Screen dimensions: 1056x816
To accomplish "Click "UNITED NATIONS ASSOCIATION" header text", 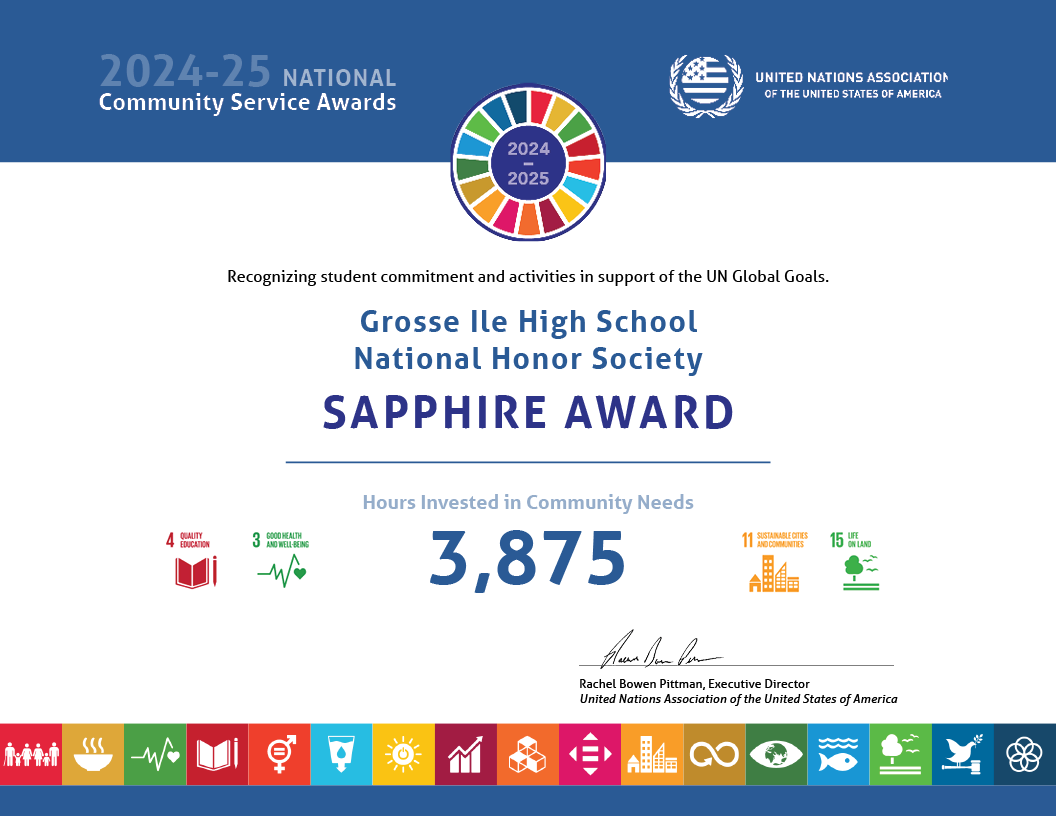I will tap(851, 77).
